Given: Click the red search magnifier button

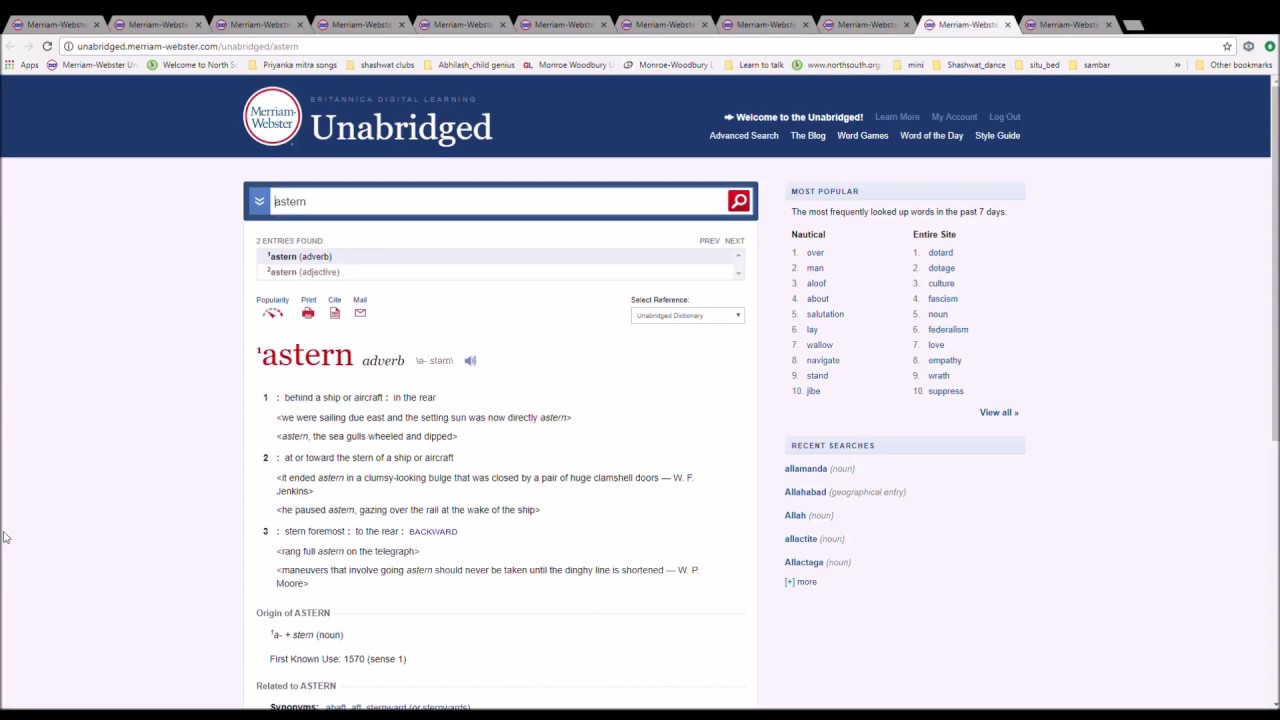Looking at the screenshot, I should [738, 201].
